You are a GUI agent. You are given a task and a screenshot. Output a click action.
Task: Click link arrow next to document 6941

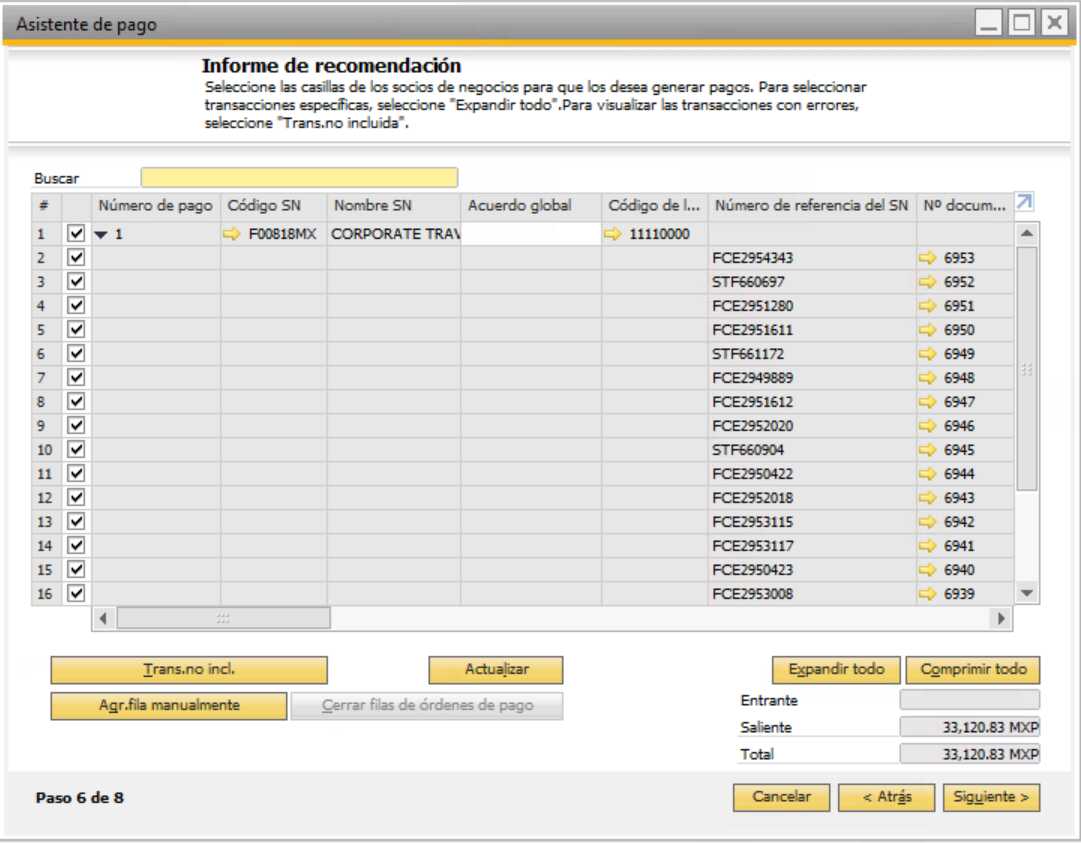927,545
